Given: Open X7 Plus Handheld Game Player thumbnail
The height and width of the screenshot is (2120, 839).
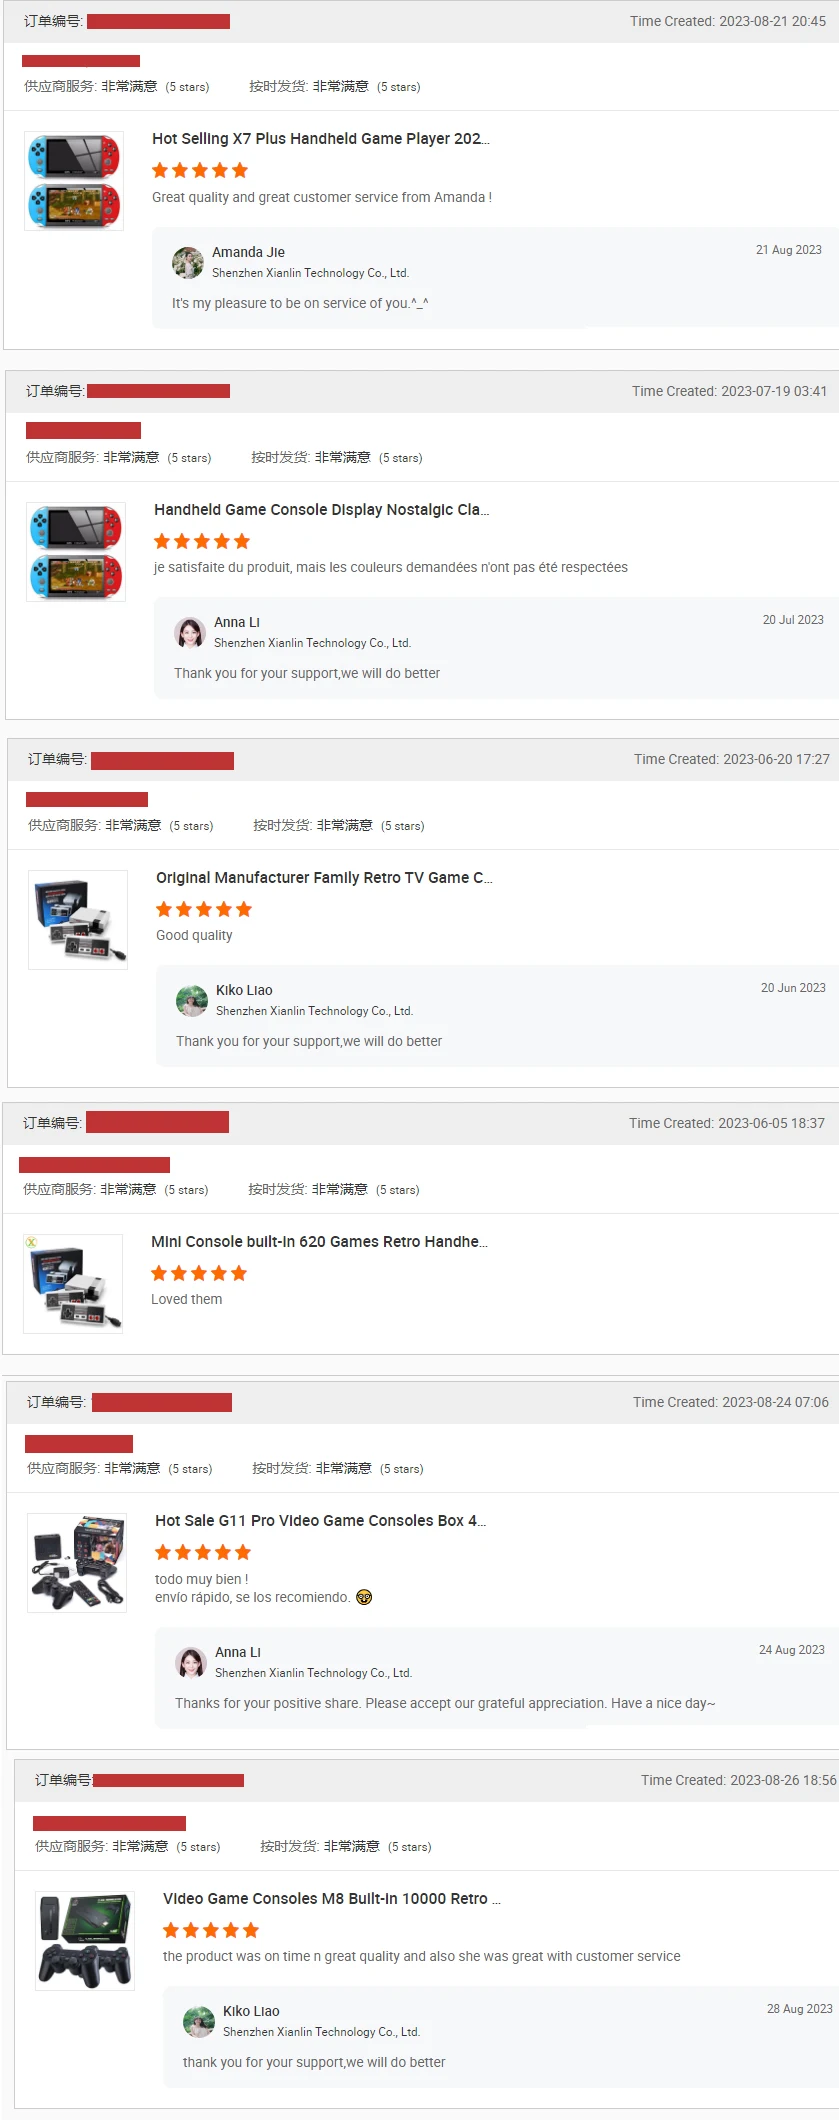Looking at the screenshot, I should 74,181.
